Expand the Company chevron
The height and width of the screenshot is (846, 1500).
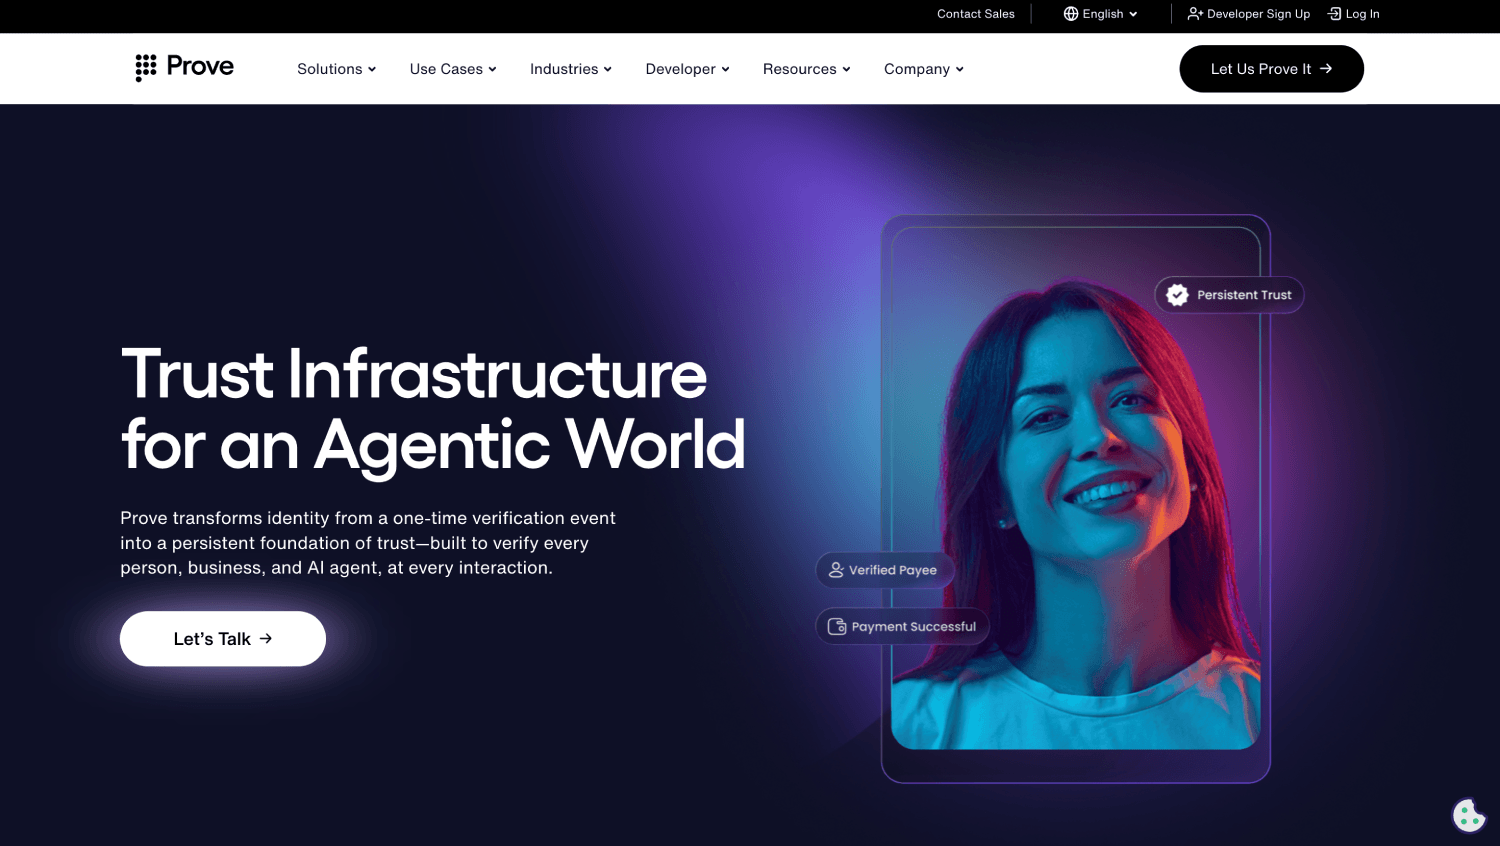tap(959, 69)
